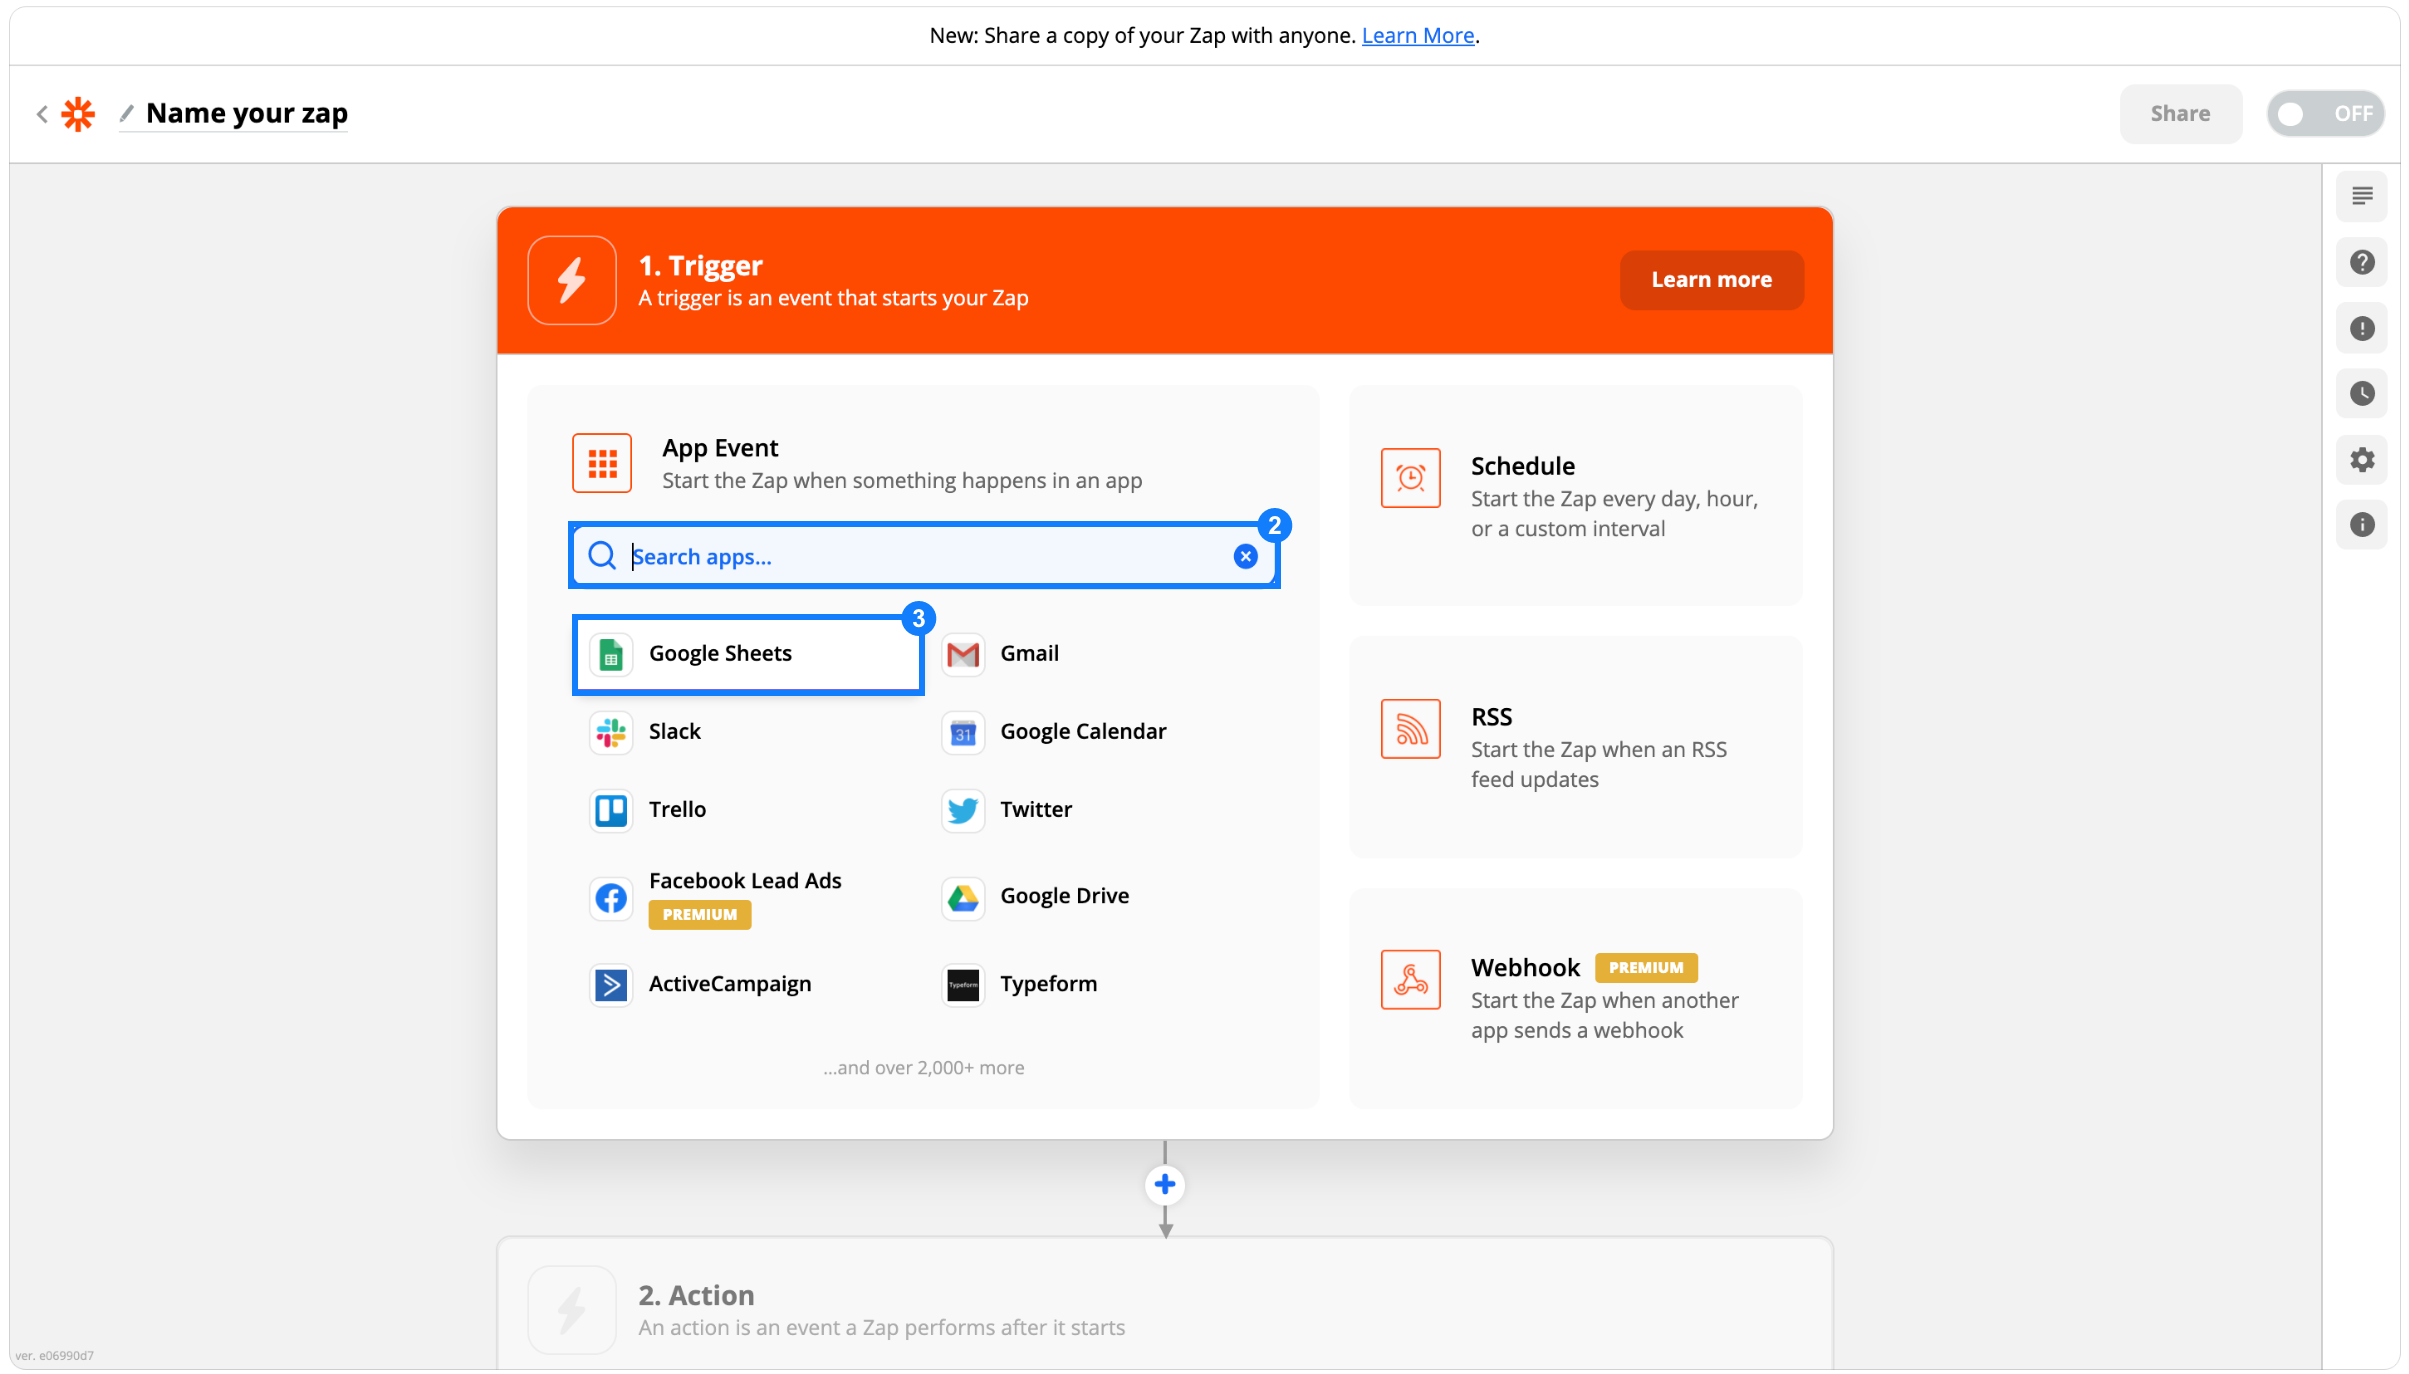Pick the Twitter bird icon
Viewport: 2409px width, 1374px height.
point(963,810)
